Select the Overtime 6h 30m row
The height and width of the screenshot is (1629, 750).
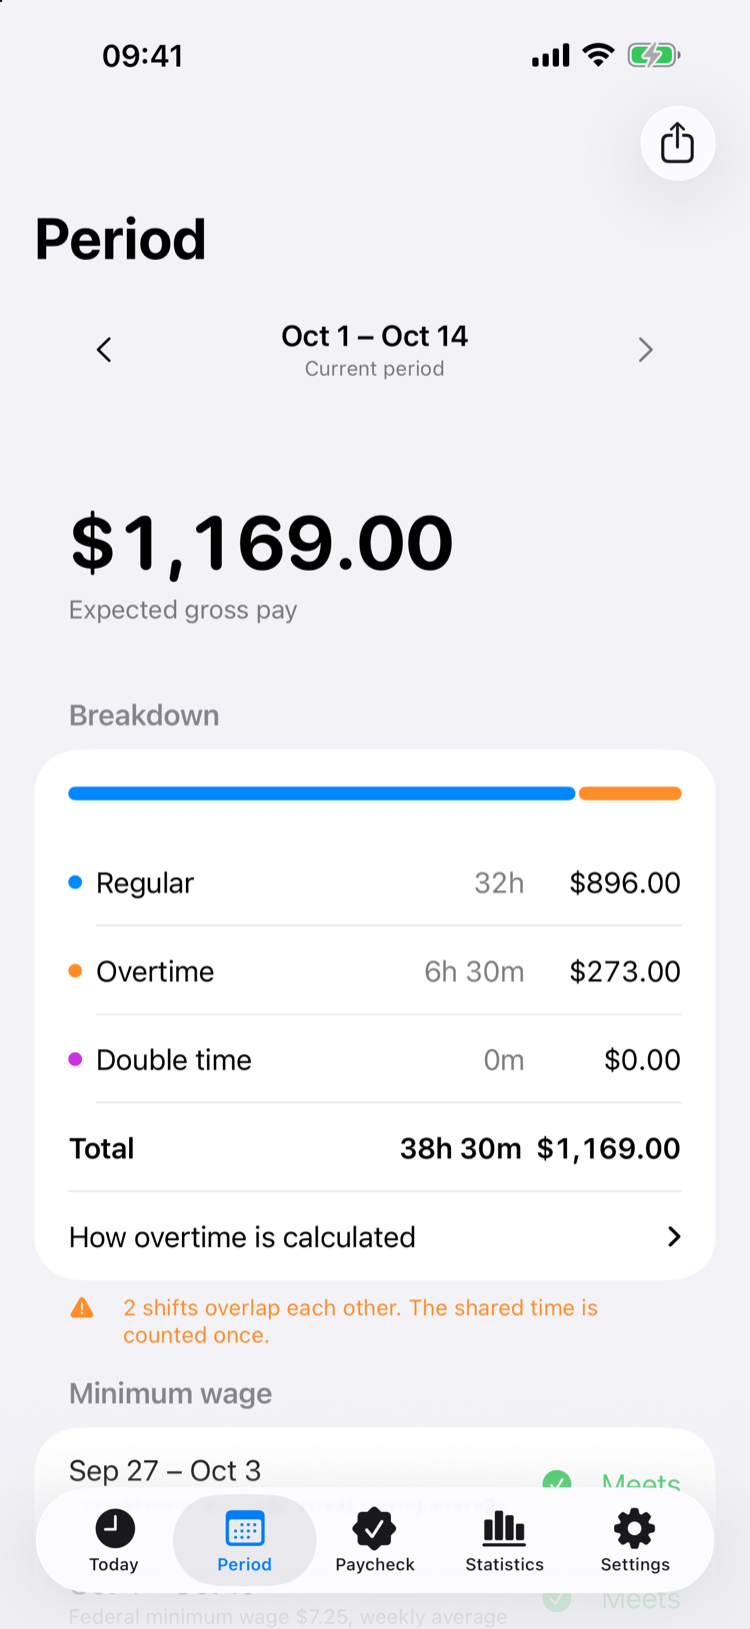[375, 971]
